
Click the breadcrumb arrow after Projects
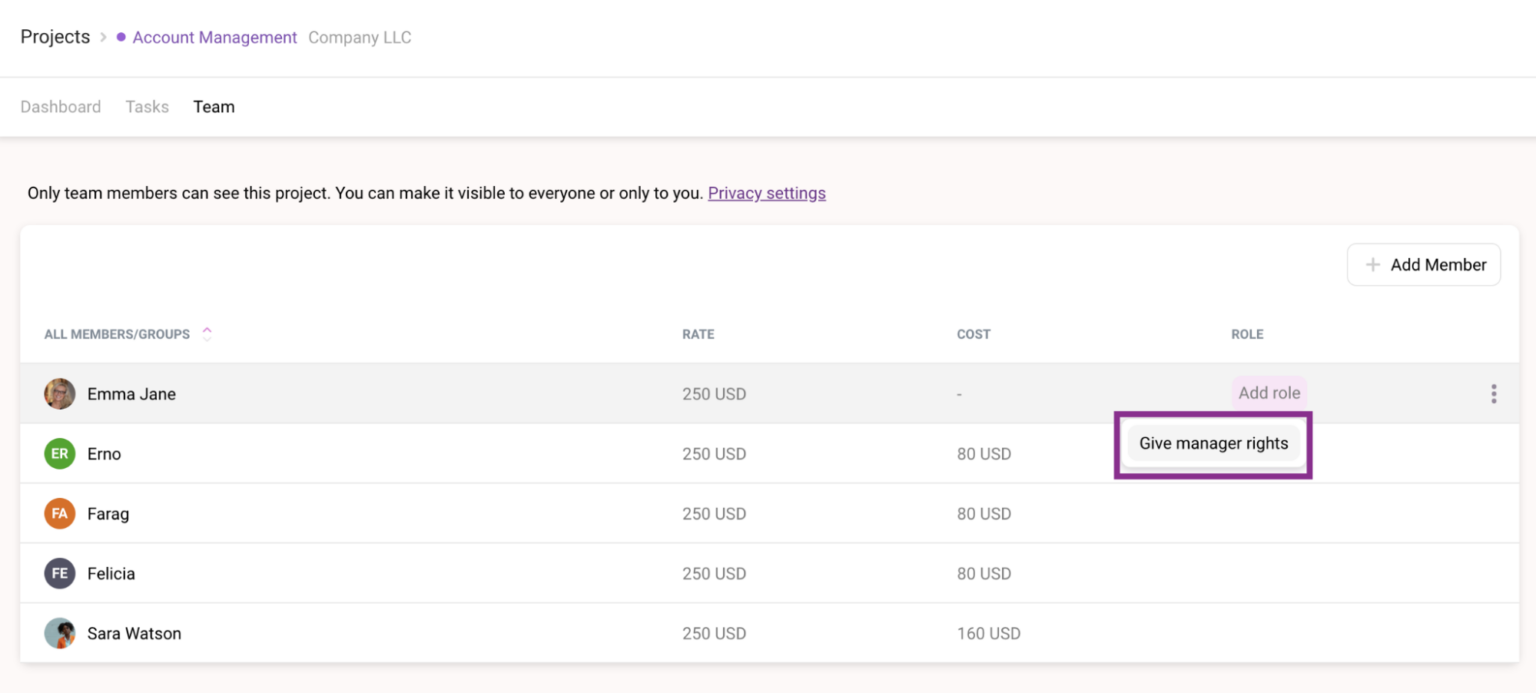[x=103, y=37]
